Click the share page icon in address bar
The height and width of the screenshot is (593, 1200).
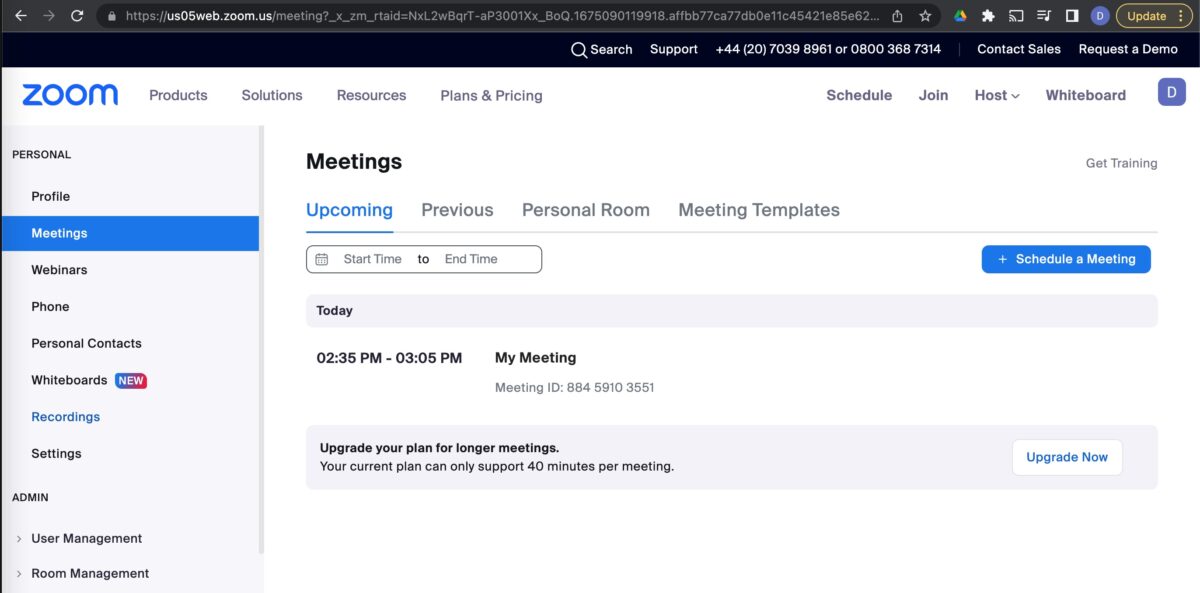tap(897, 16)
